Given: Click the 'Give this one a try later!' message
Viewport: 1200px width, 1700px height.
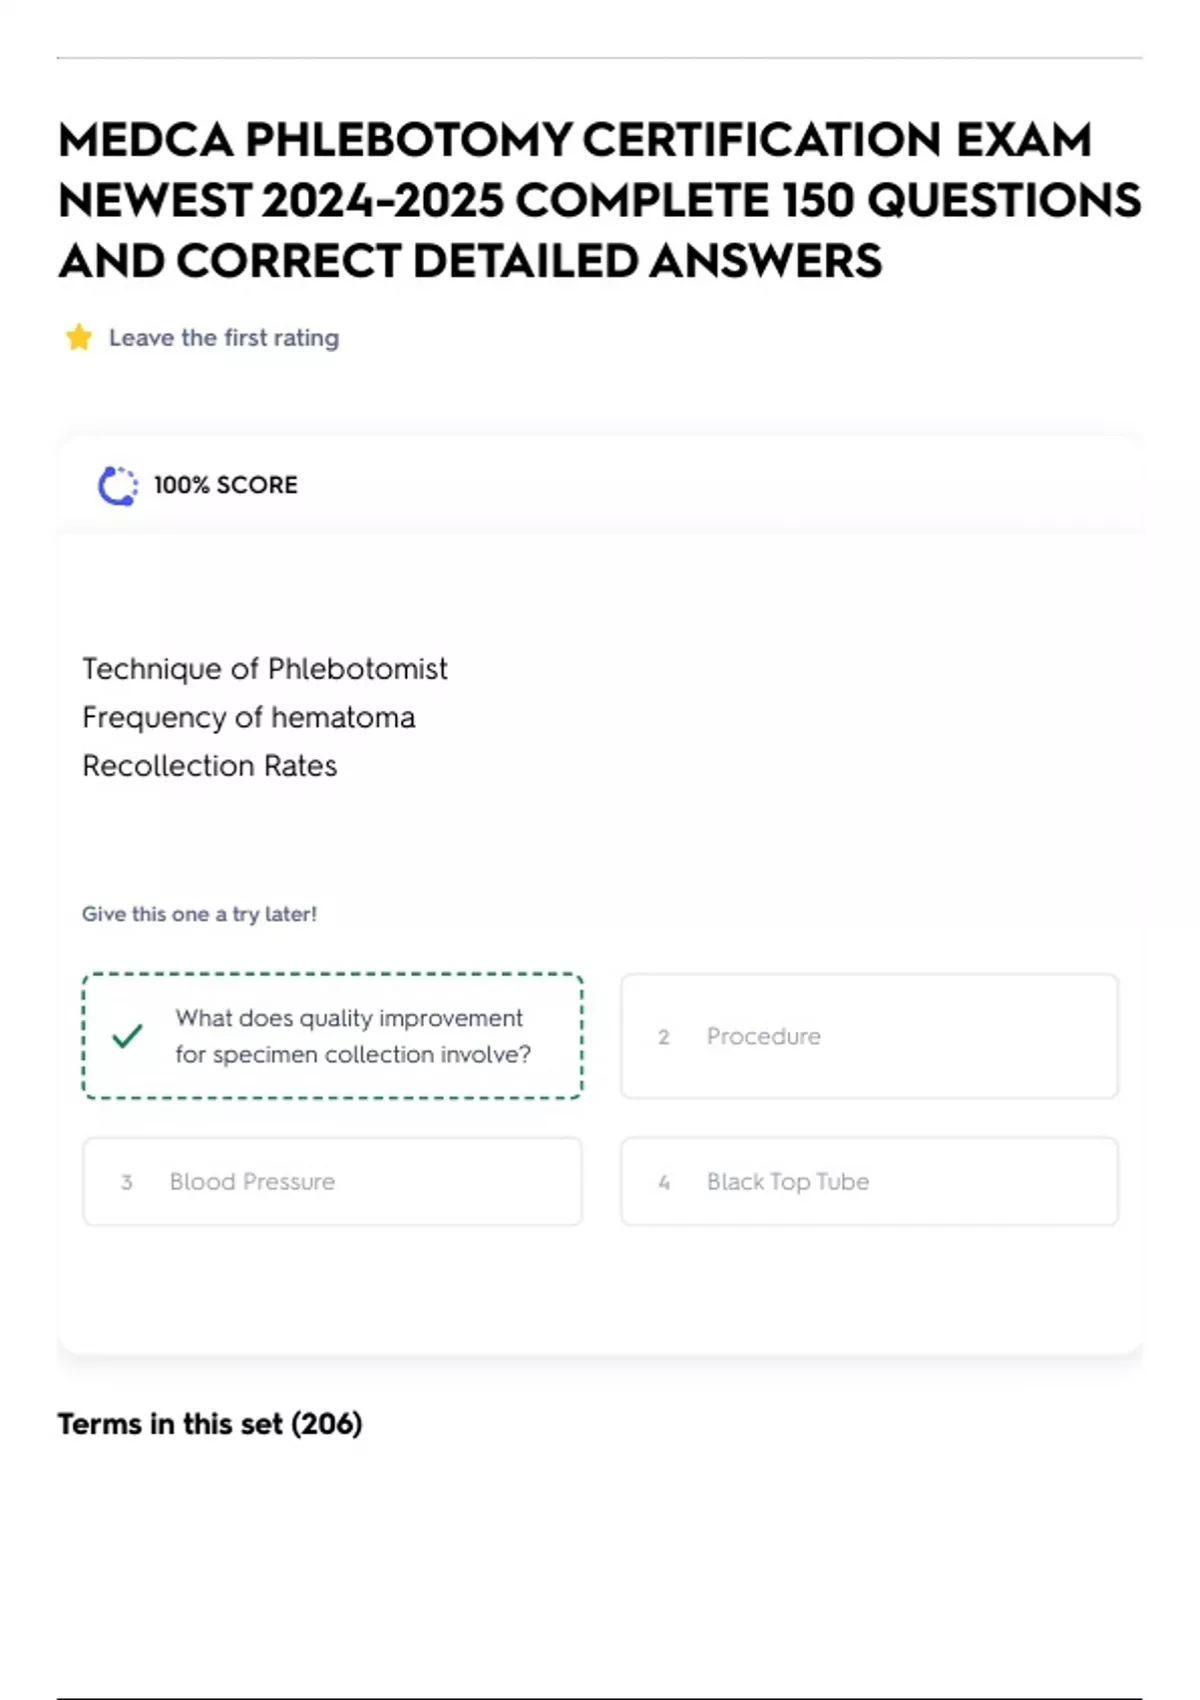Looking at the screenshot, I should (x=199, y=914).
